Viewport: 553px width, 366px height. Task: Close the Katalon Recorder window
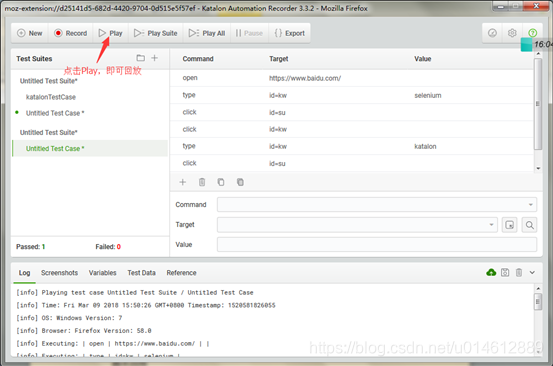(536, 6)
